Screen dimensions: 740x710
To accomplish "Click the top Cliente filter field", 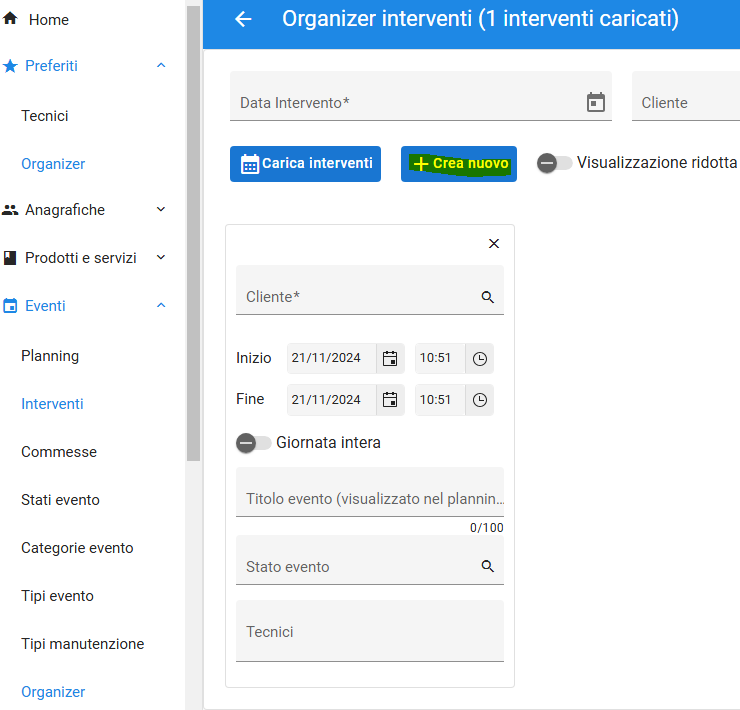I will click(686, 96).
